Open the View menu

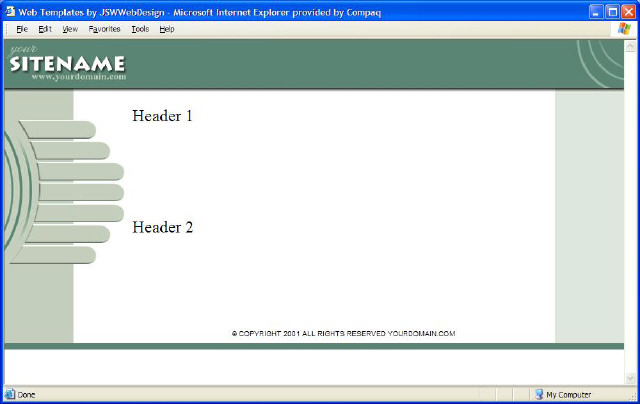coord(70,29)
